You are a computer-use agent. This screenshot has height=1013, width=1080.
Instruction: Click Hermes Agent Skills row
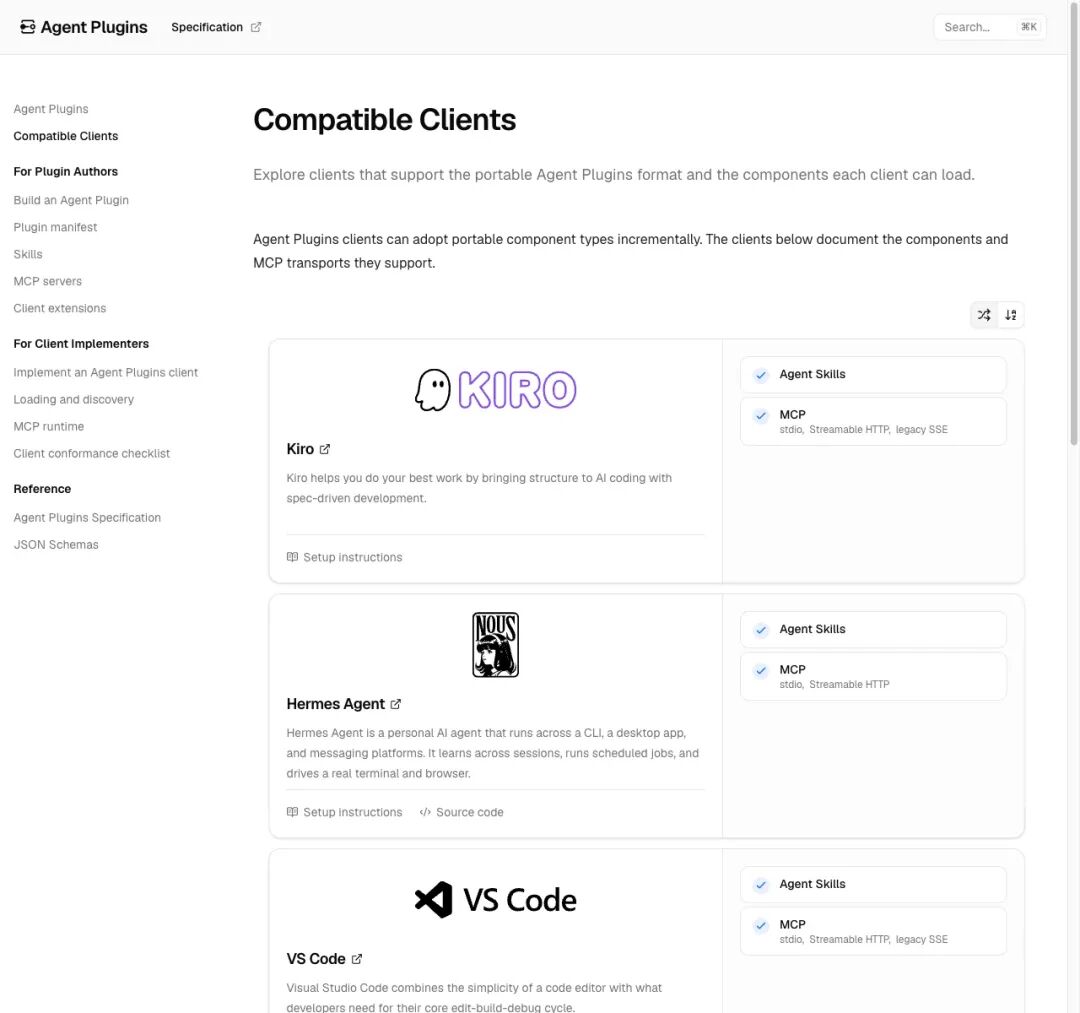tap(873, 629)
